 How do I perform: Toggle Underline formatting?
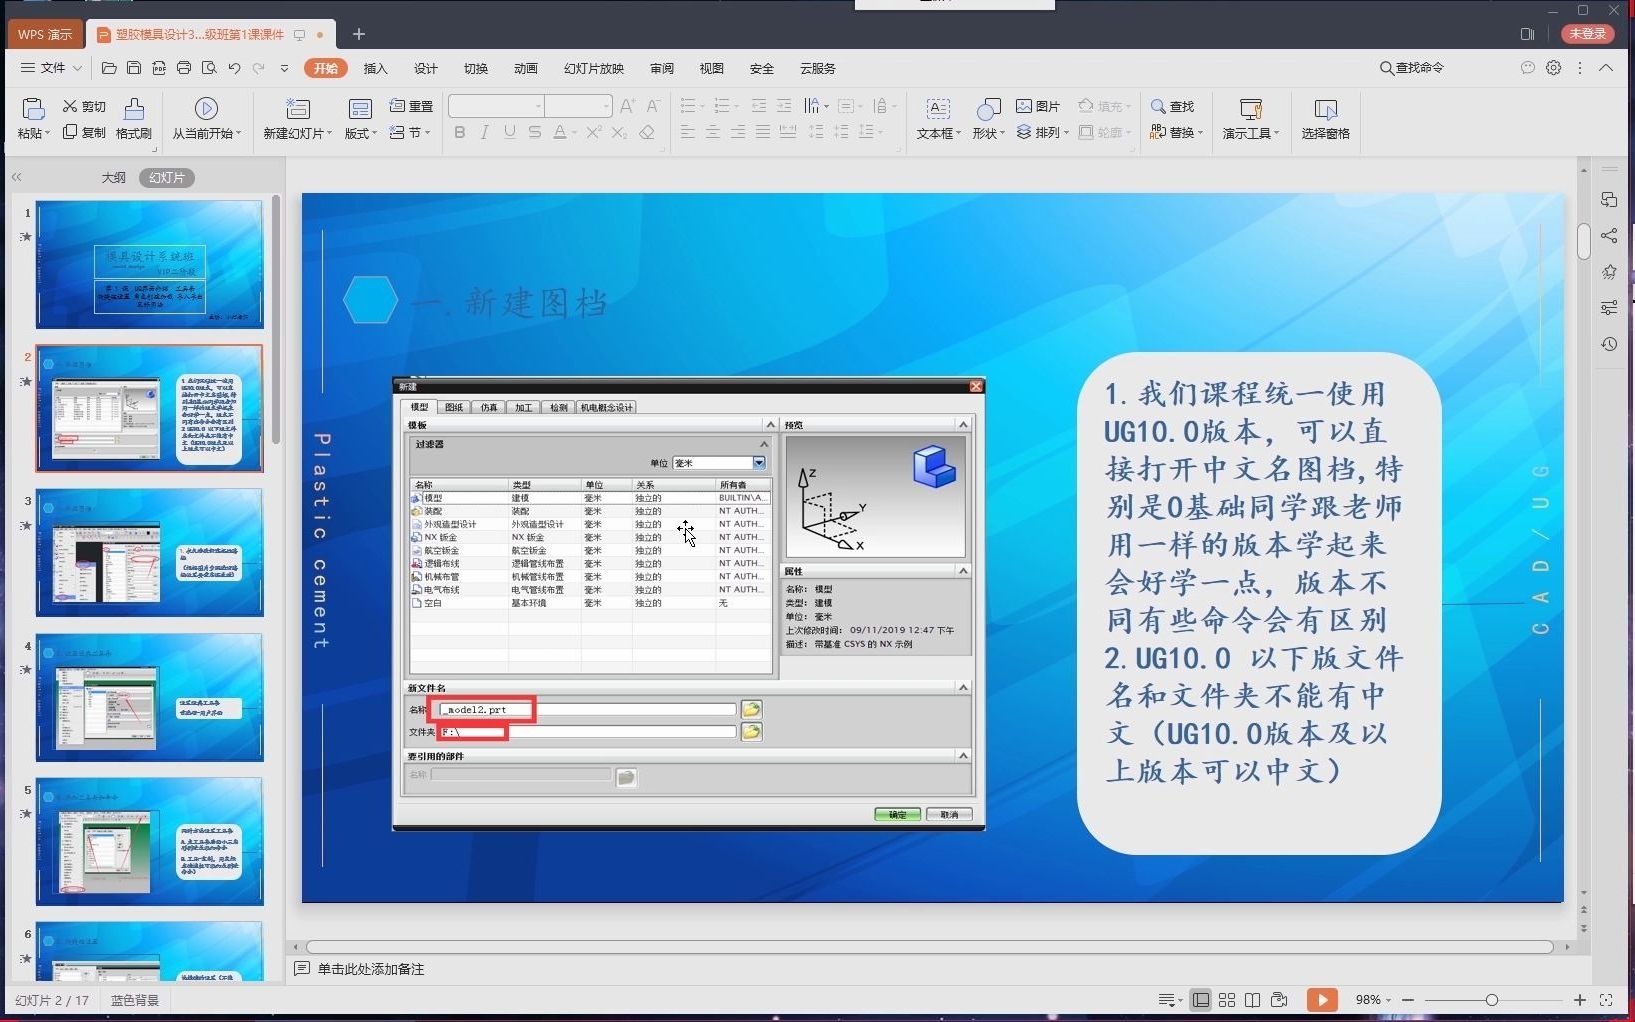[510, 132]
